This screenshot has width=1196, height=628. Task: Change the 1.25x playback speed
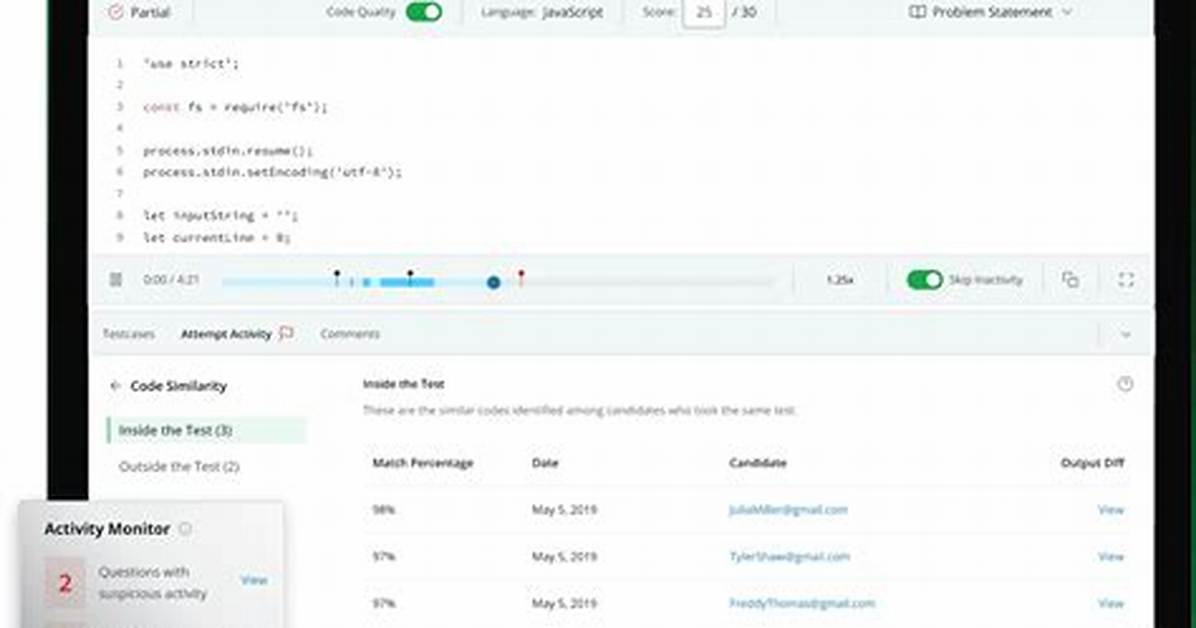pyautogui.click(x=840, y=280)
